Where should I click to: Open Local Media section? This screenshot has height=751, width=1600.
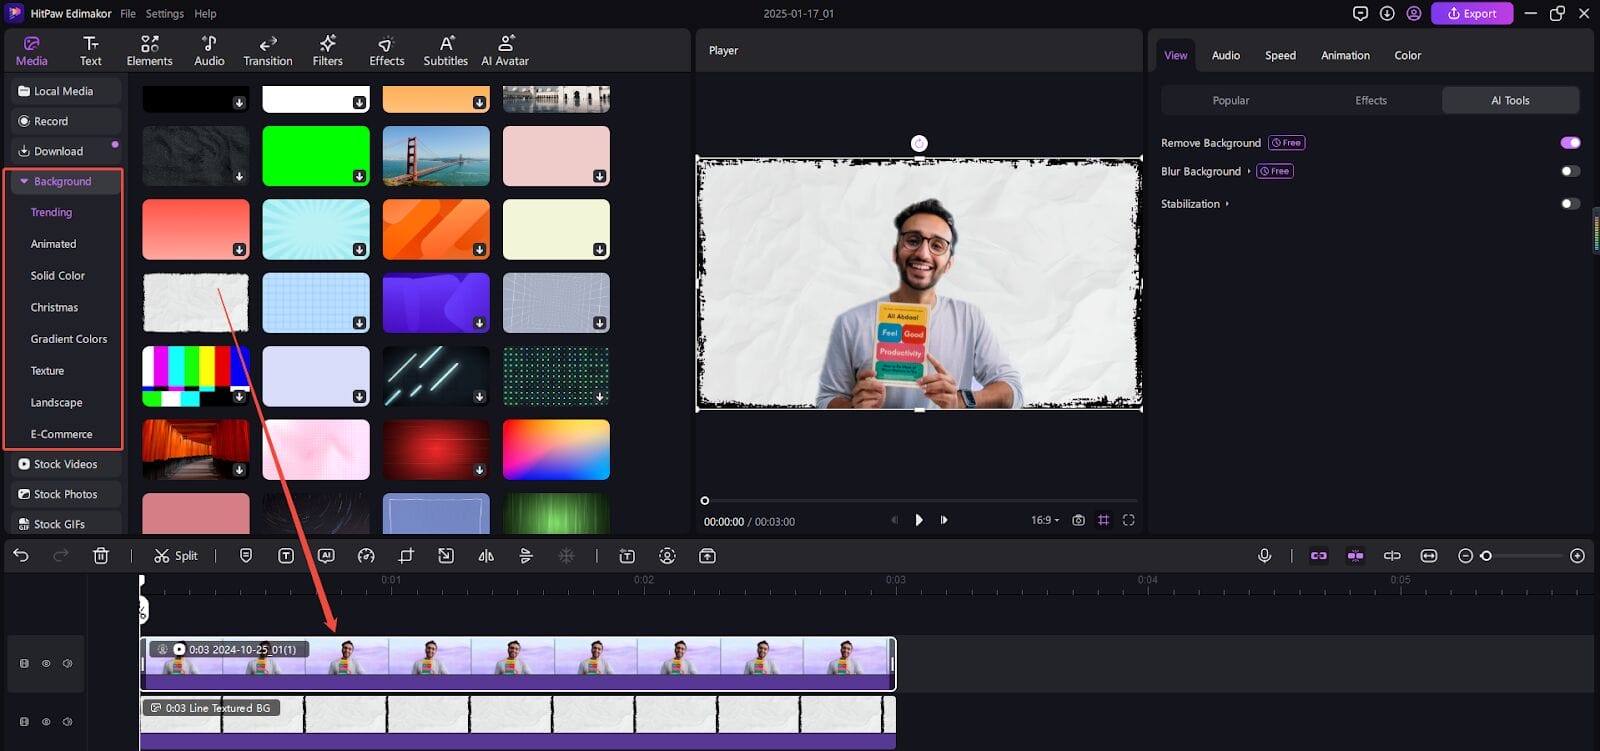click(66, 91)
